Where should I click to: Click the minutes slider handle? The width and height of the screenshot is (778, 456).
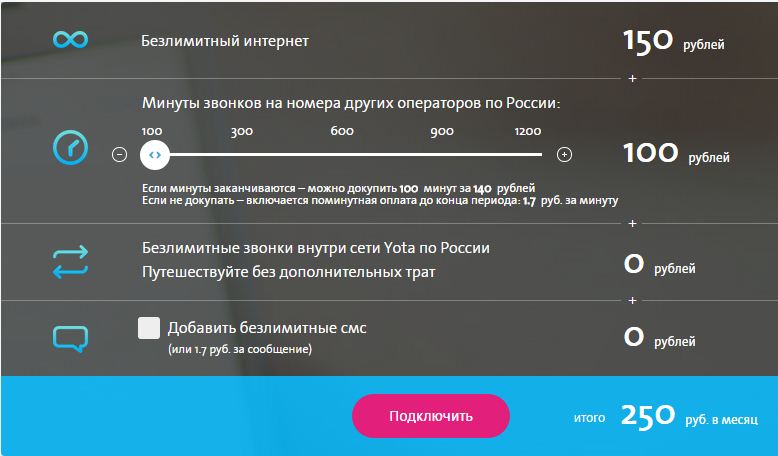click(153, 154)
